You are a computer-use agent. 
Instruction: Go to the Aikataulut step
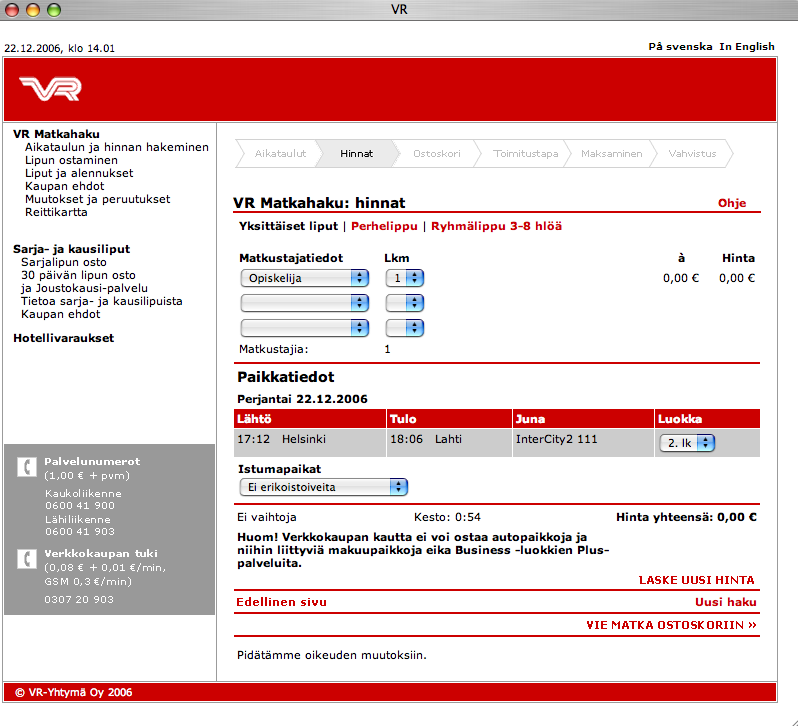280,154
